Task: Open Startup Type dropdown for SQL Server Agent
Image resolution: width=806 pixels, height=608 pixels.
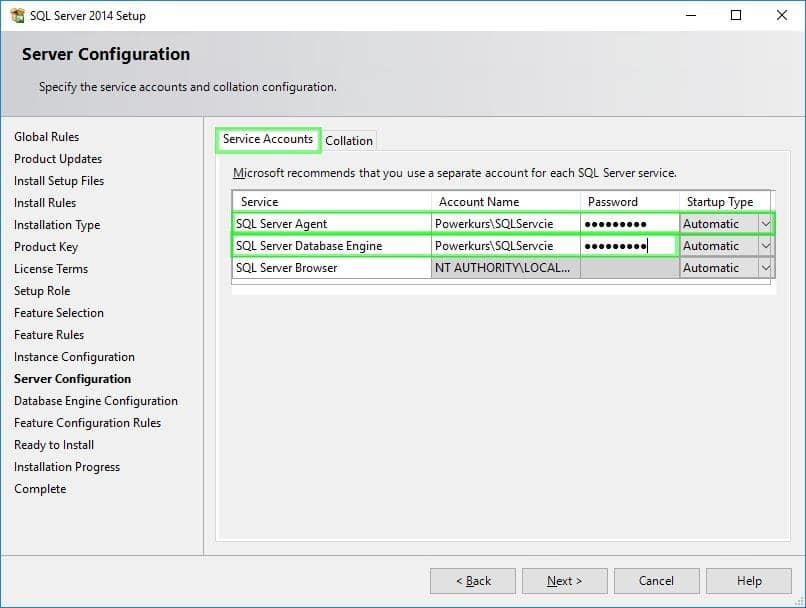Action: click(765, 224)
